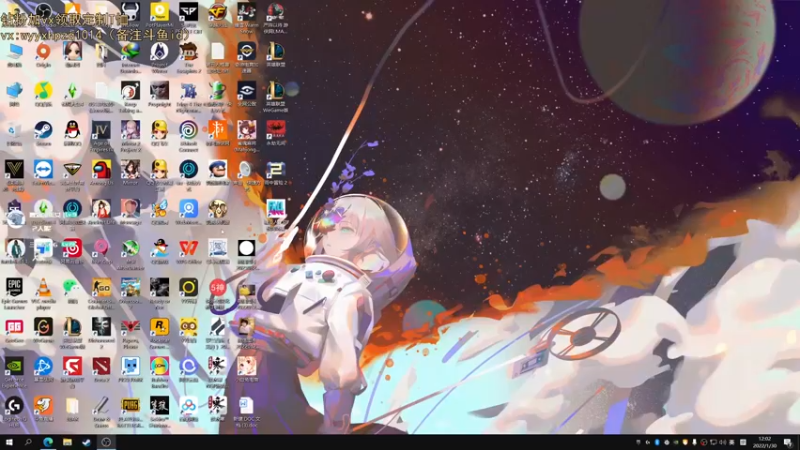Open the Ubisoft Connect shortcut
Viewport: 800px width, 450px height.
[188, 130]
